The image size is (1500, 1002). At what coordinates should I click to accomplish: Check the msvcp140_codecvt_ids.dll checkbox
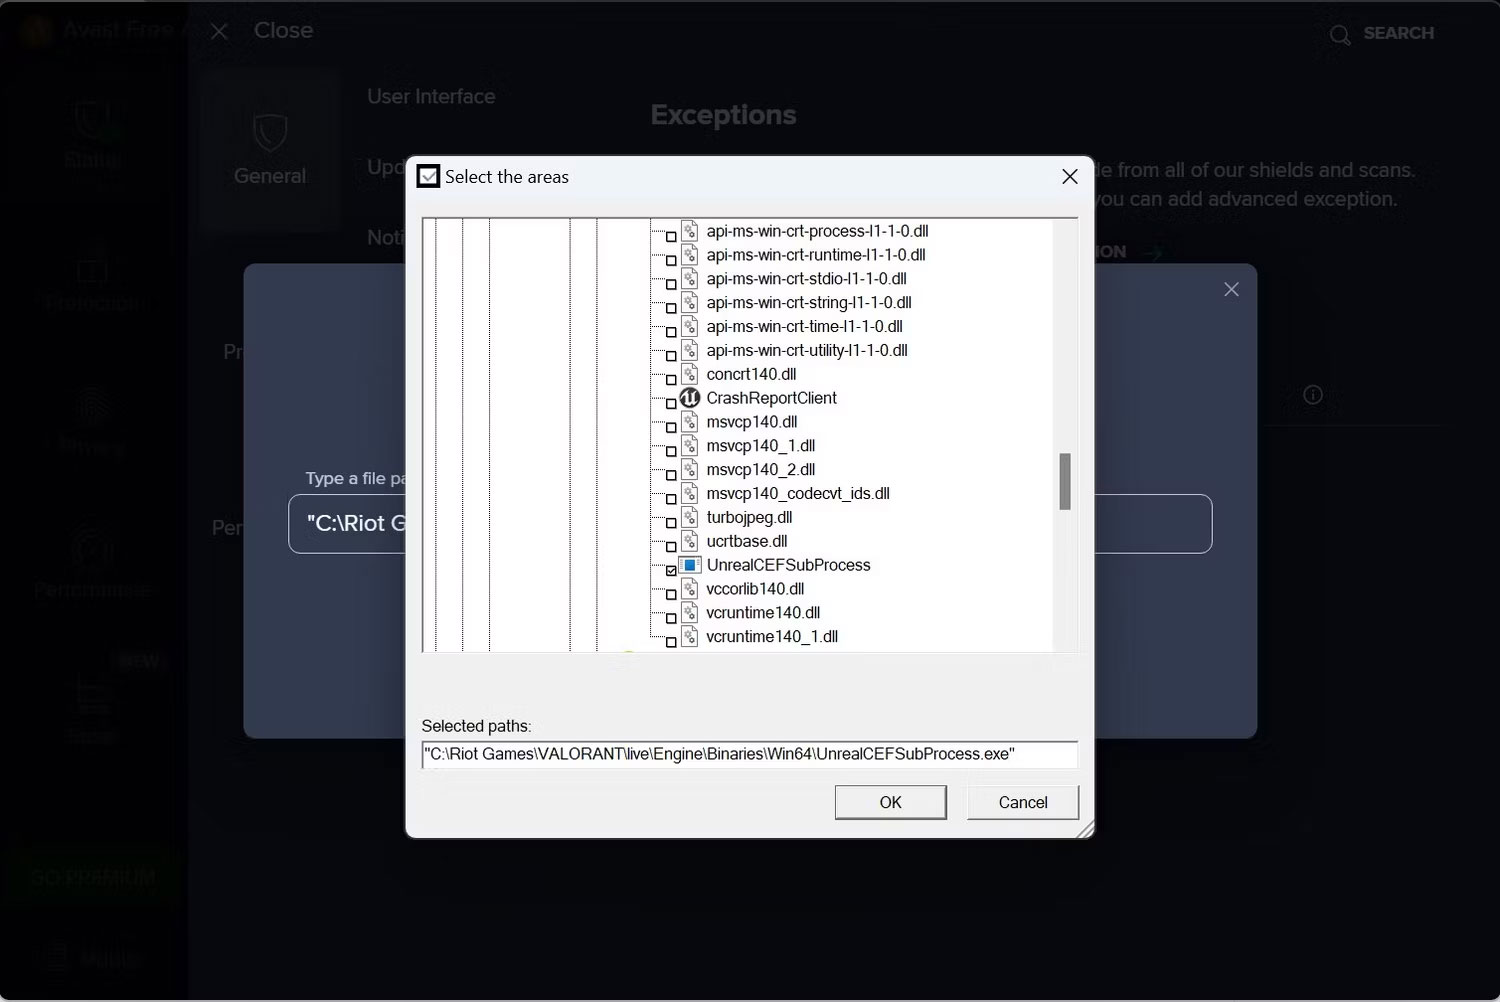coord(671,499)
